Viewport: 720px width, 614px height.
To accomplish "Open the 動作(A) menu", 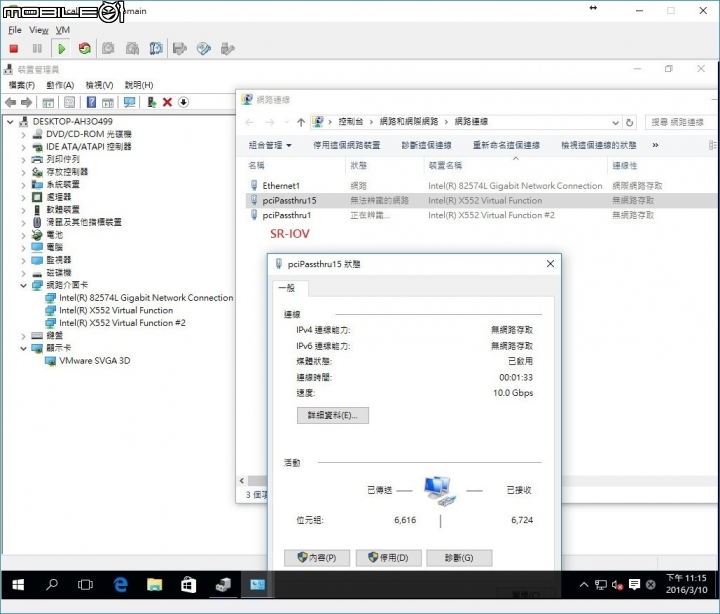I will 60,85.
